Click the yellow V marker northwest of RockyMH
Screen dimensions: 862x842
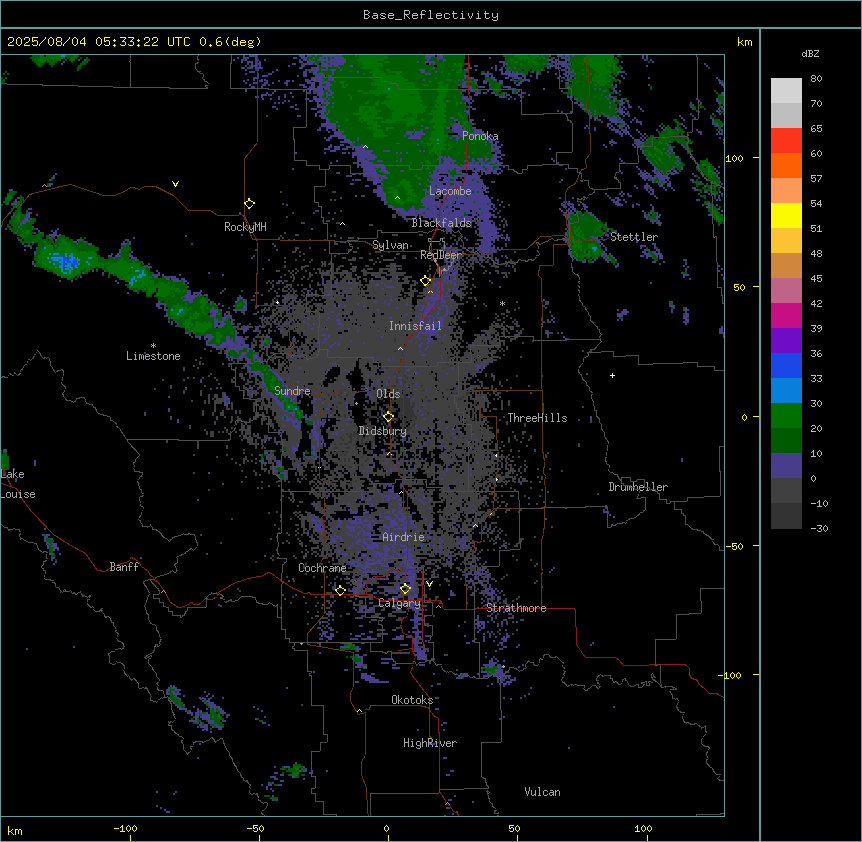[x=175, y=184]
